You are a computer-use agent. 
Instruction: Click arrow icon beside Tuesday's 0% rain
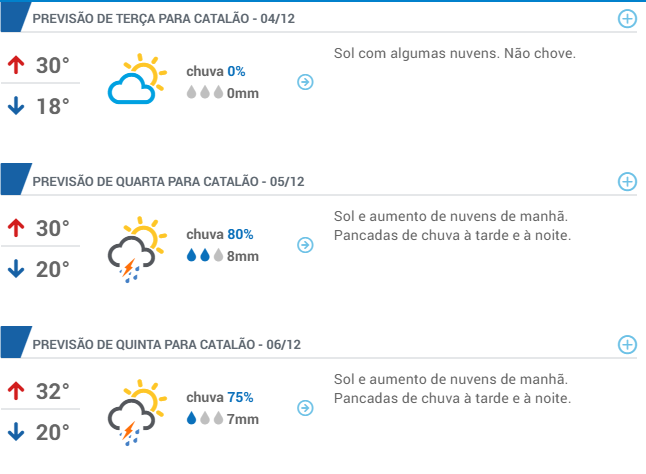pyautogui.click(x=306, y=82)
